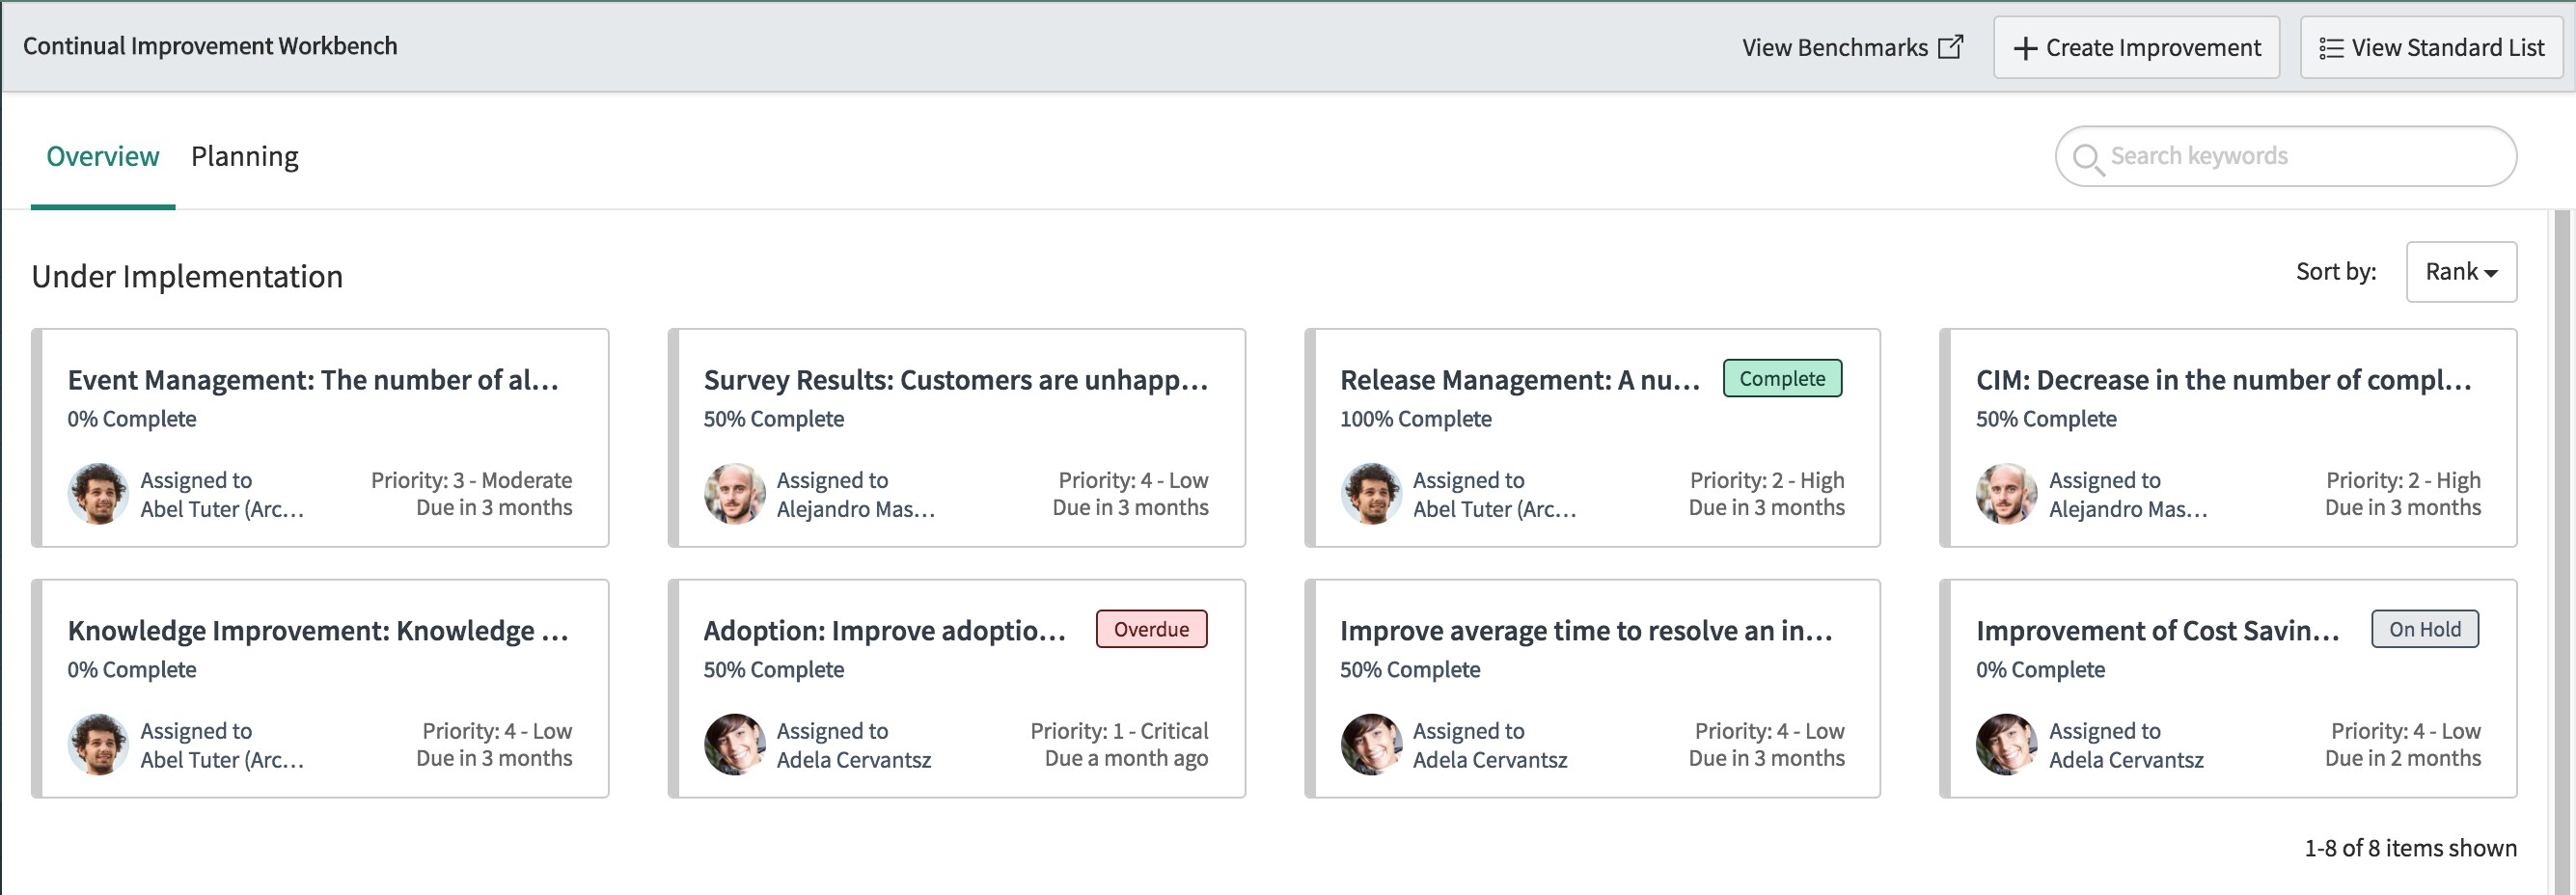Click Abel Tuter avatar on Release Management card

1371,493
